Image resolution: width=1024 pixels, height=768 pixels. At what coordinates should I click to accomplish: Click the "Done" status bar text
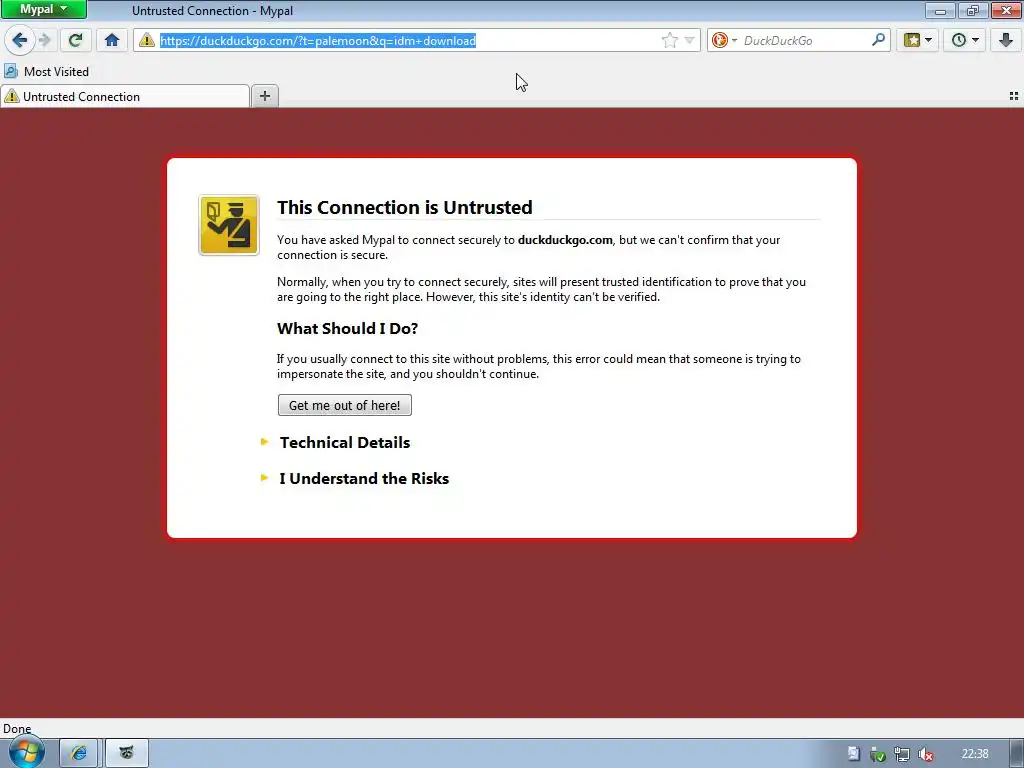[x=17, y=729]
